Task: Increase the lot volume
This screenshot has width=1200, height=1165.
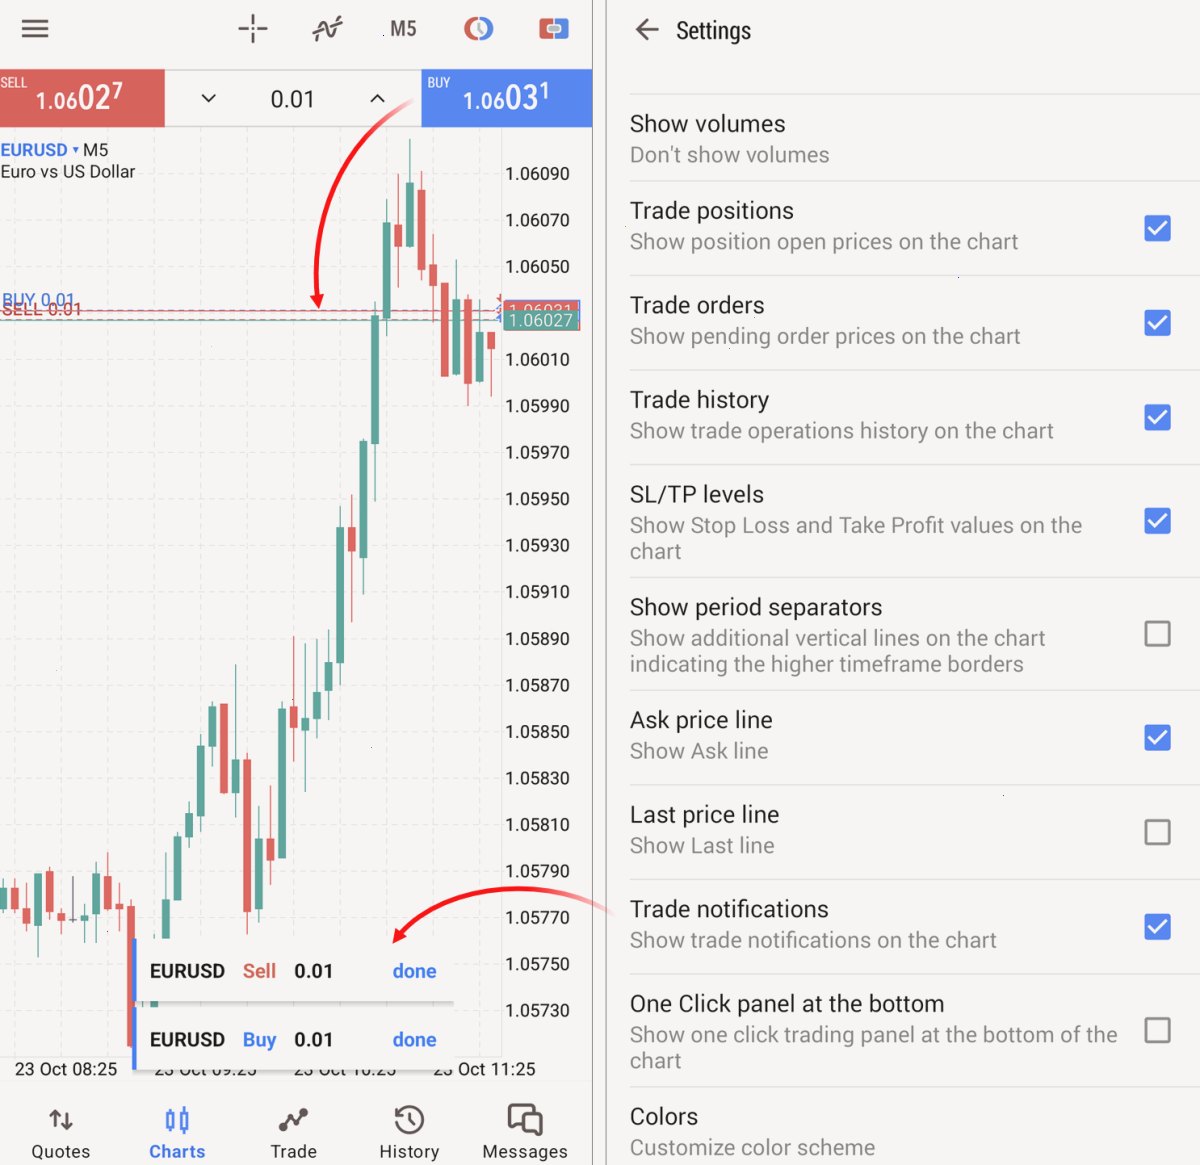Action: (377, 98)
